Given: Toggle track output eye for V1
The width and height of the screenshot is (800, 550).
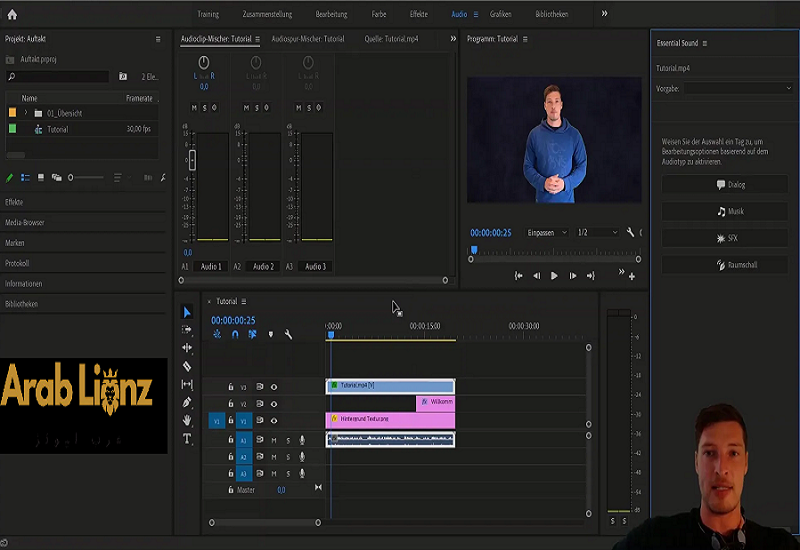Looking at the screenshot, I should 274,421.
